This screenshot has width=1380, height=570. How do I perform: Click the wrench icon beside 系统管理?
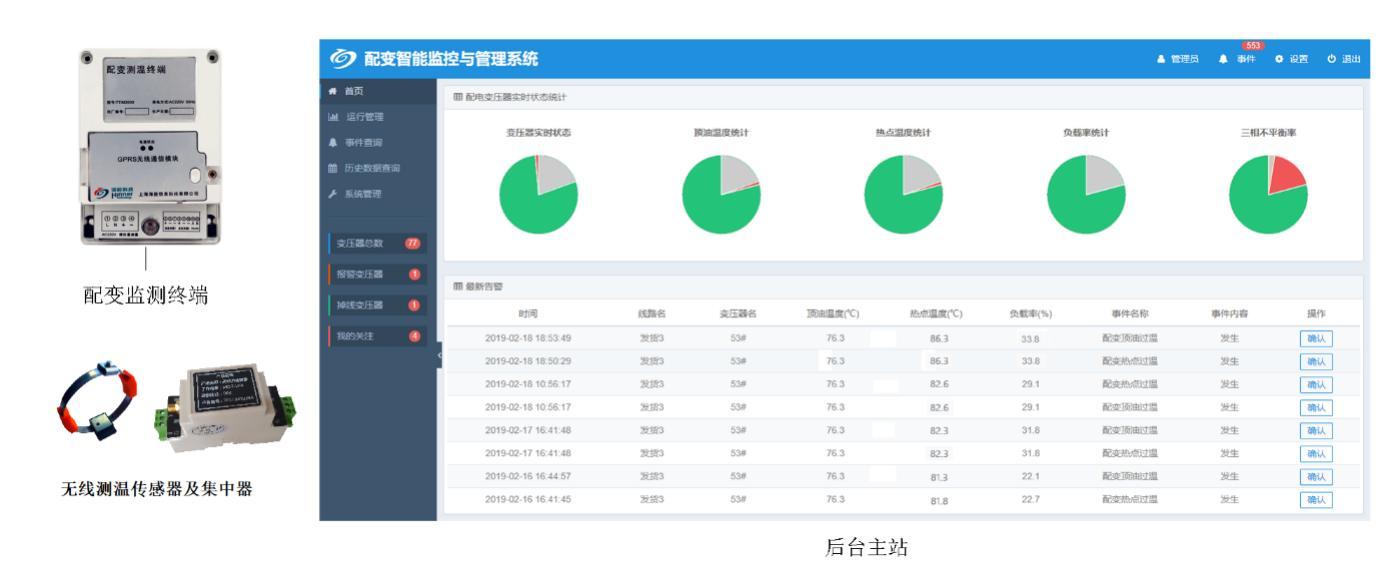click(330, 193)
